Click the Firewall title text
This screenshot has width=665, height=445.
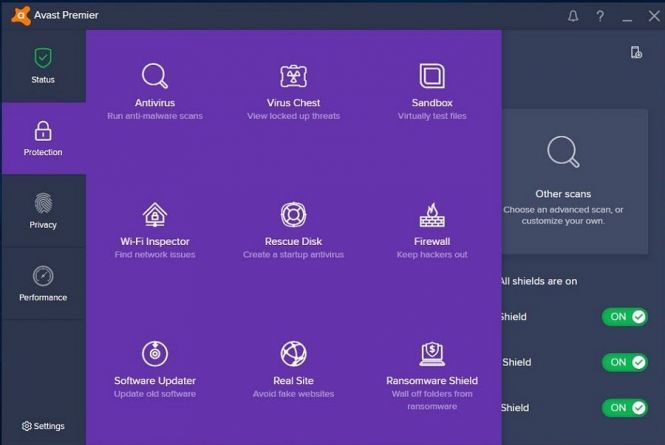[432, 241]
